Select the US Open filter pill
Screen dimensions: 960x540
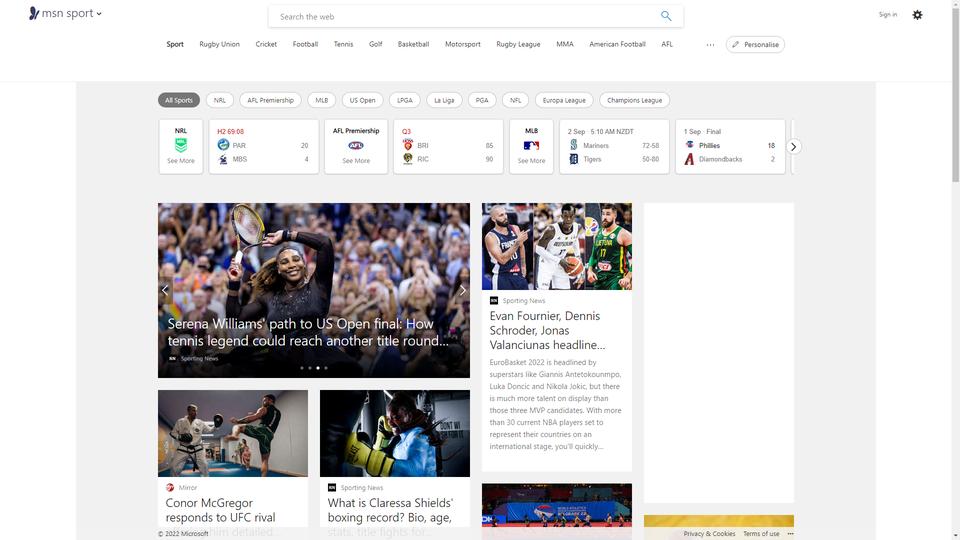(x=362, y=100)
